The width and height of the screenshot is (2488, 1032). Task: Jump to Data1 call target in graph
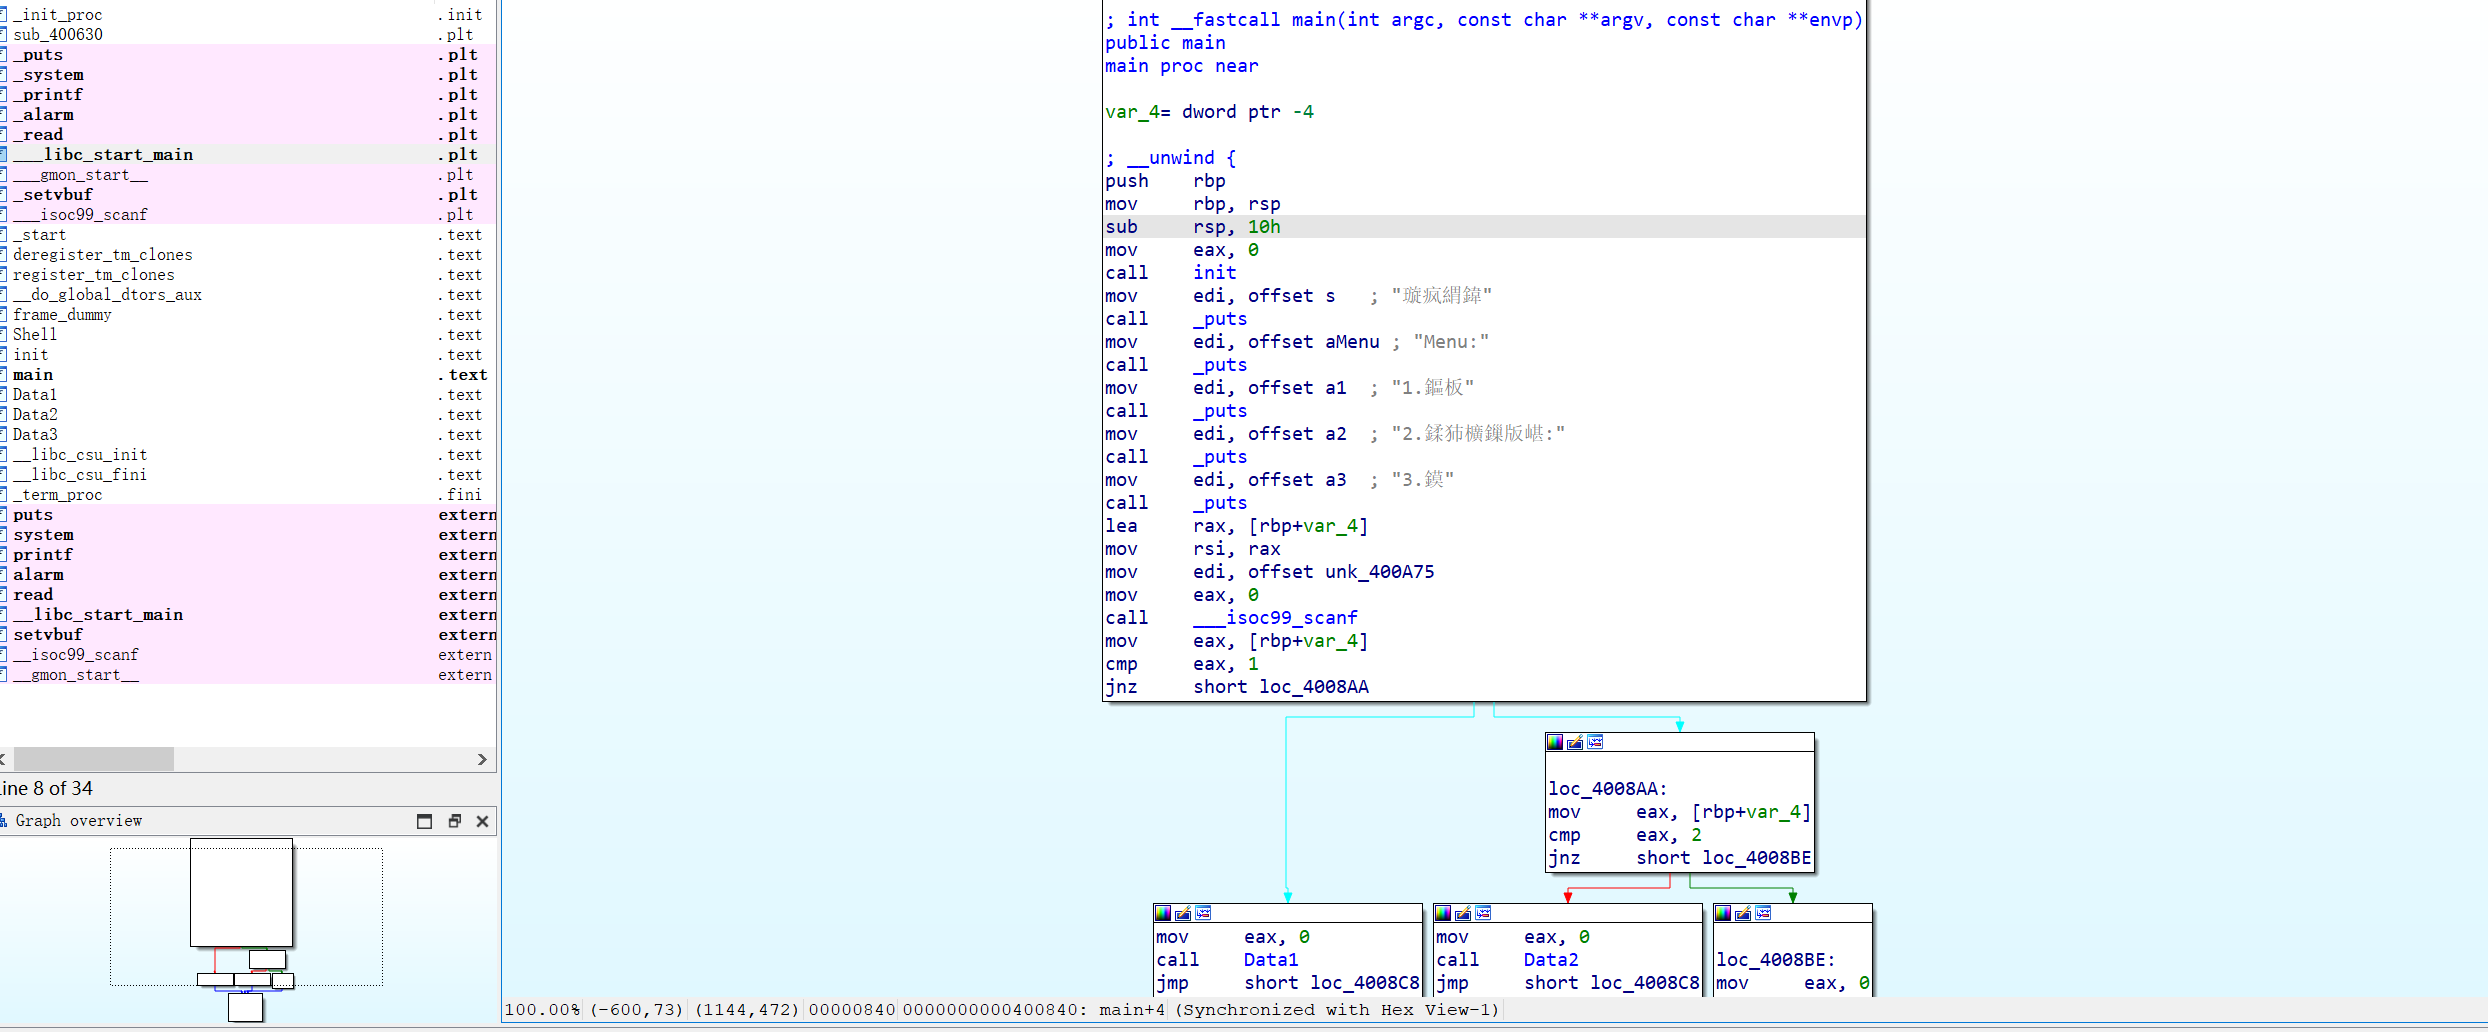pos(1270,960)
